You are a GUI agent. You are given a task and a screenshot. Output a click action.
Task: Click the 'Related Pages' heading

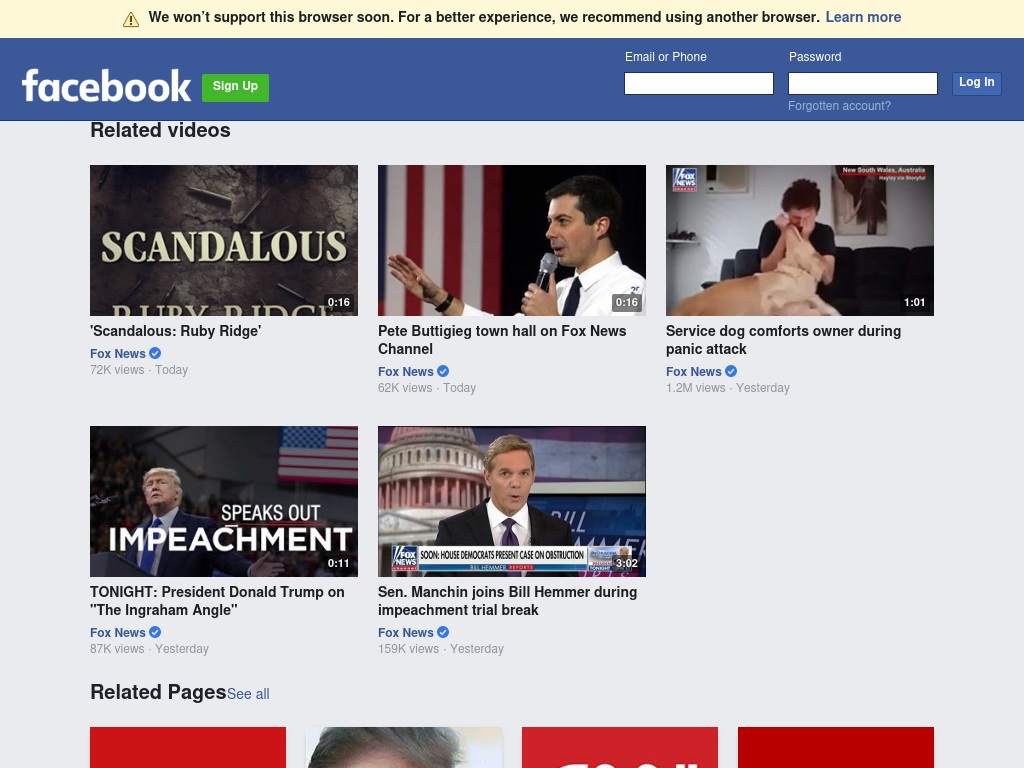[158, 692]
